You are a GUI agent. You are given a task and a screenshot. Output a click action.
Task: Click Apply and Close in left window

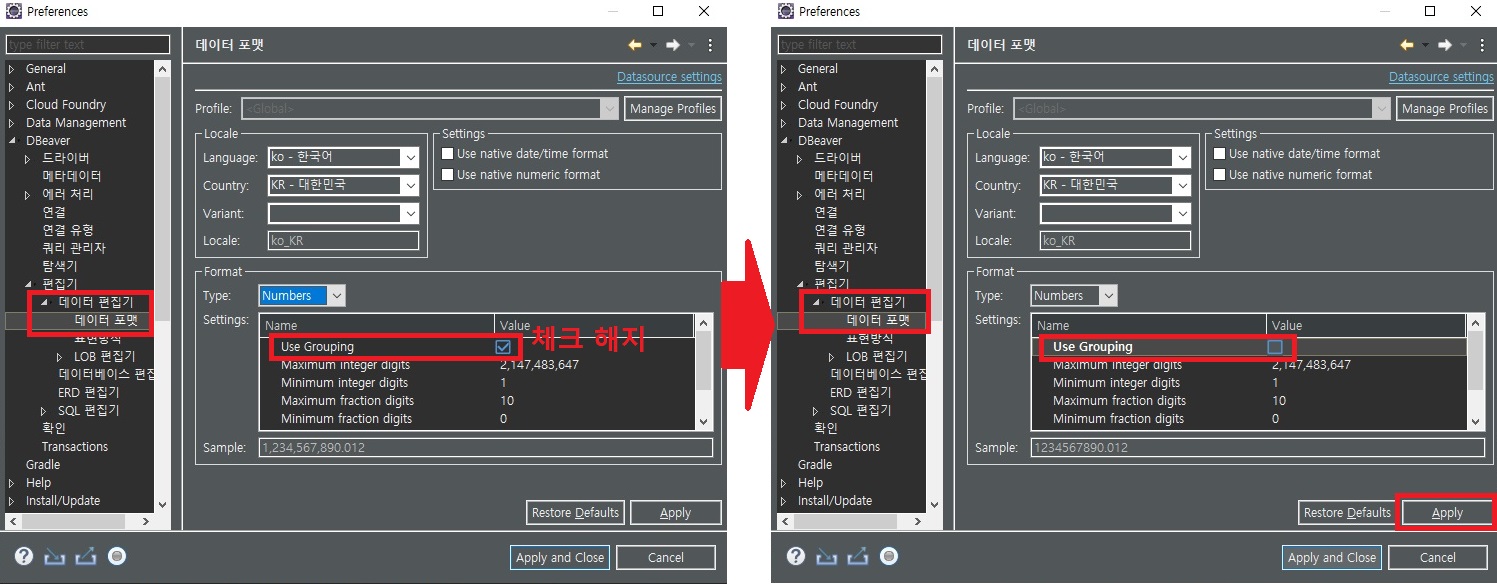click(x=560, y=558)
